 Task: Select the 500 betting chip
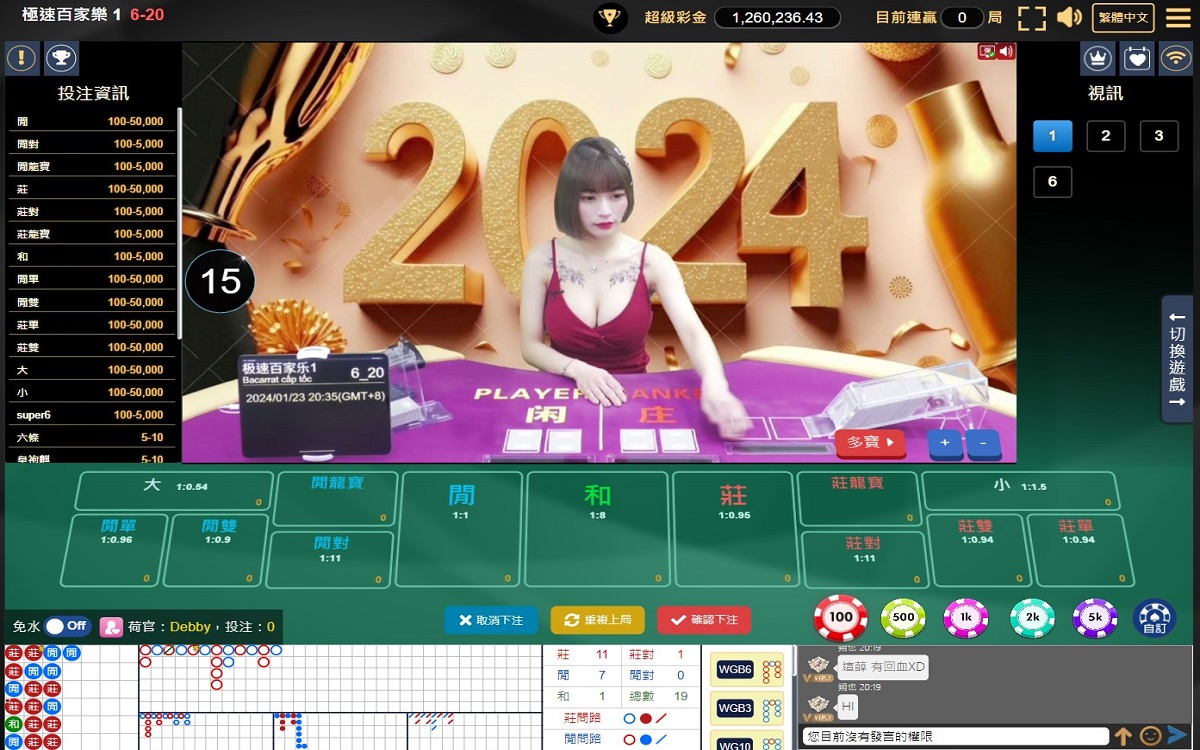point(903,617)
